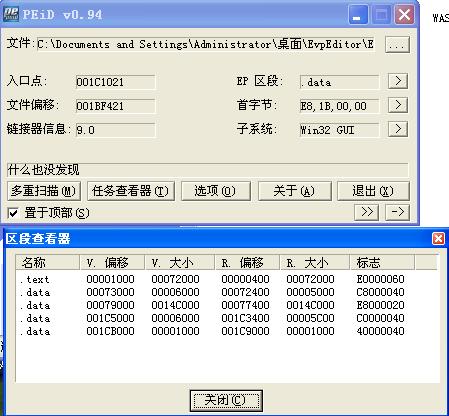Sort by 名称 column header

(x=48, y=262)
